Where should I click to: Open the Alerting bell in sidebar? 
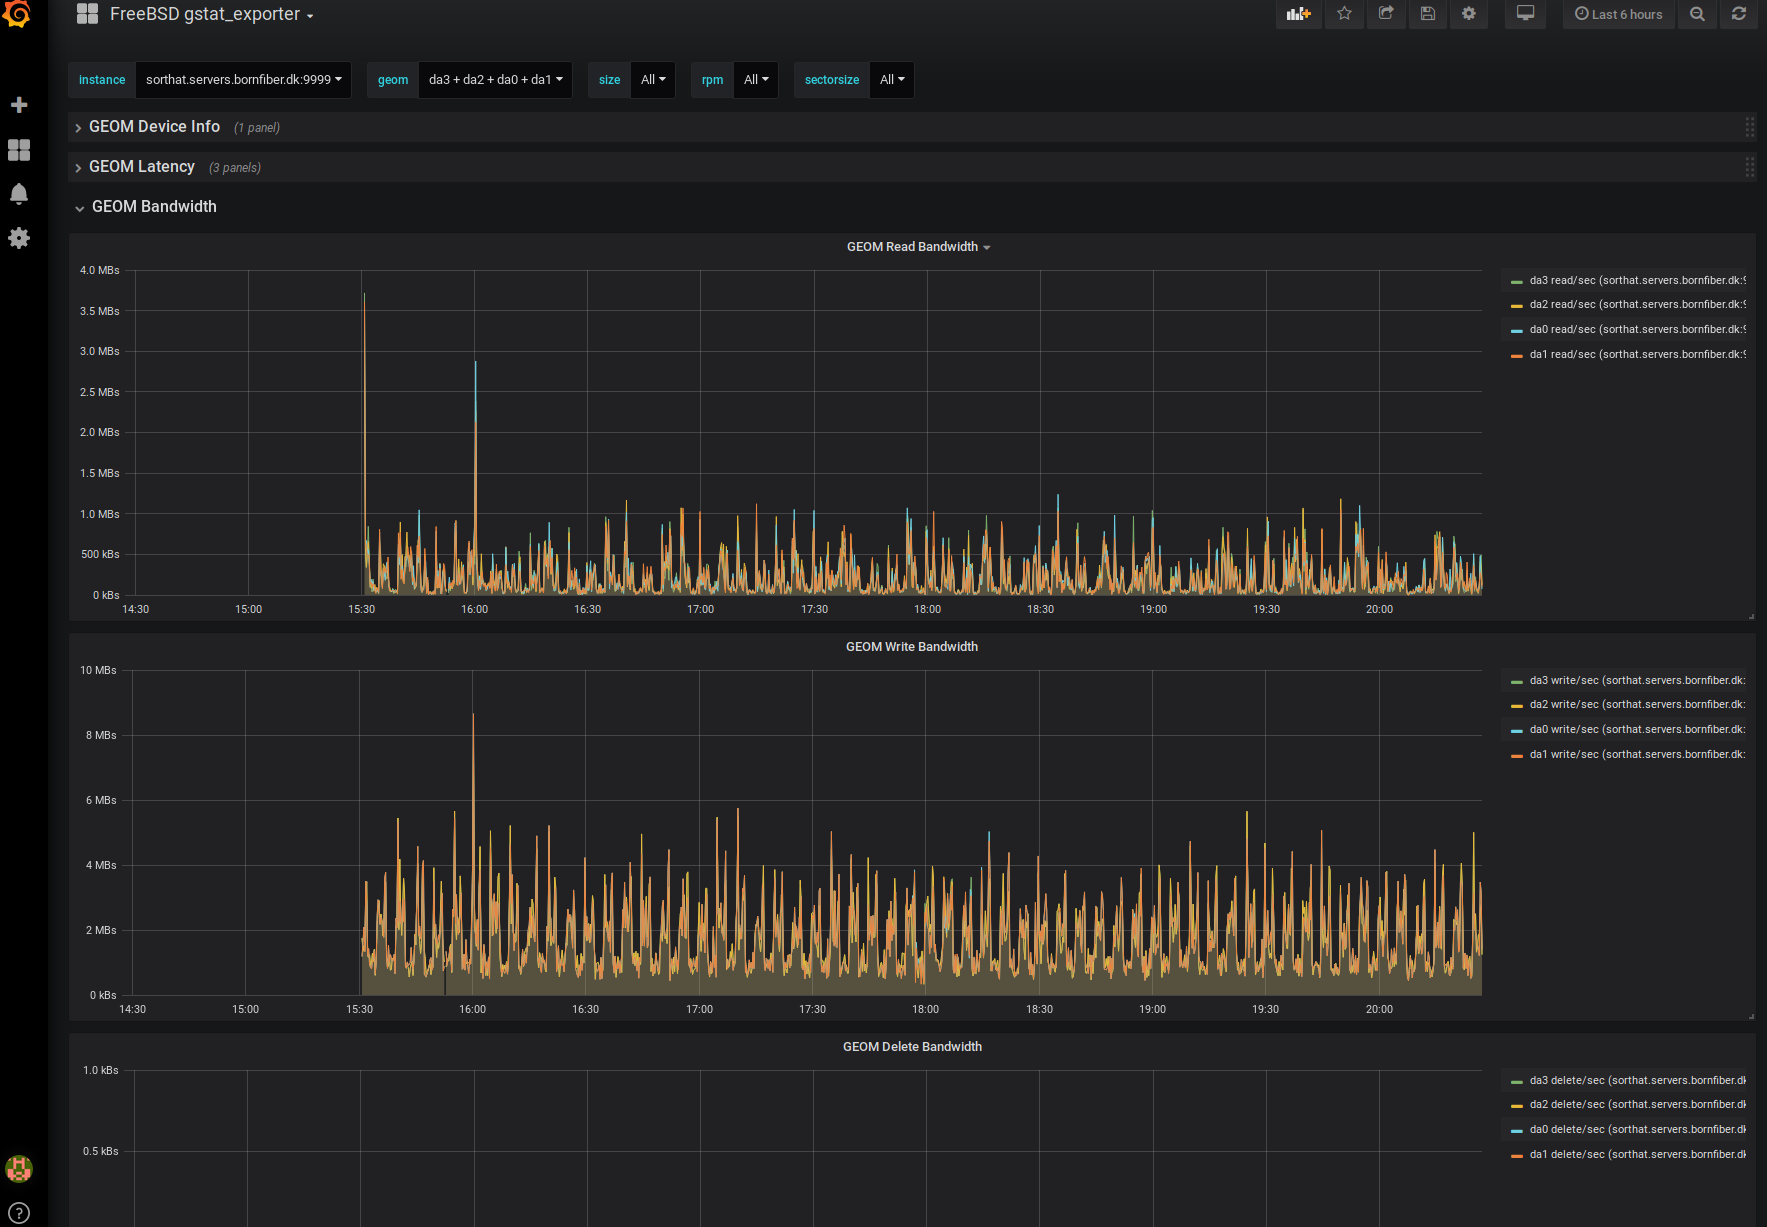[19, 194]
